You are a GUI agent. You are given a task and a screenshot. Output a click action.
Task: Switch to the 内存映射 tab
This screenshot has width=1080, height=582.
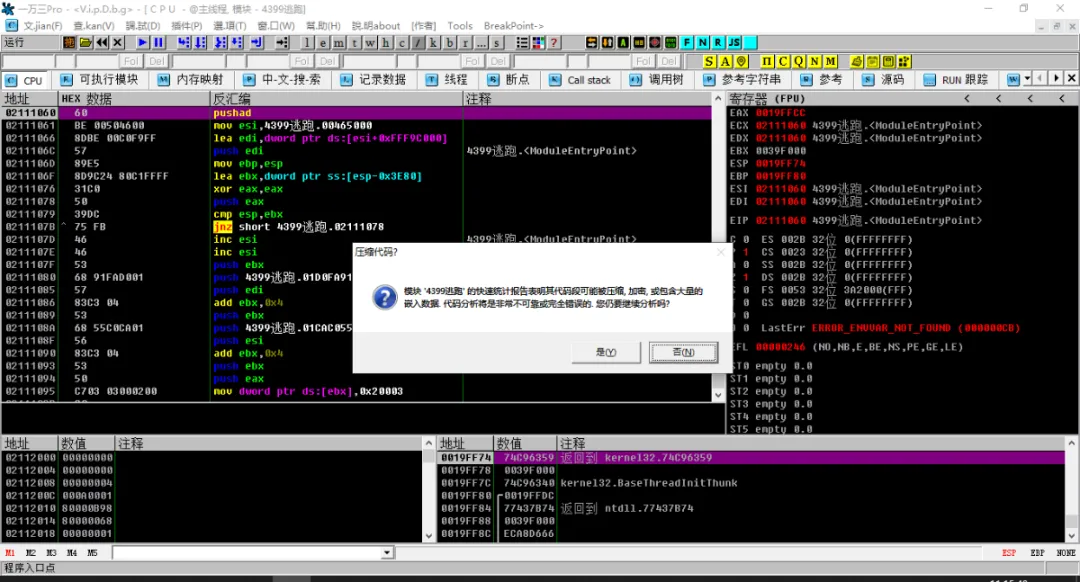(x=191, y=80)
